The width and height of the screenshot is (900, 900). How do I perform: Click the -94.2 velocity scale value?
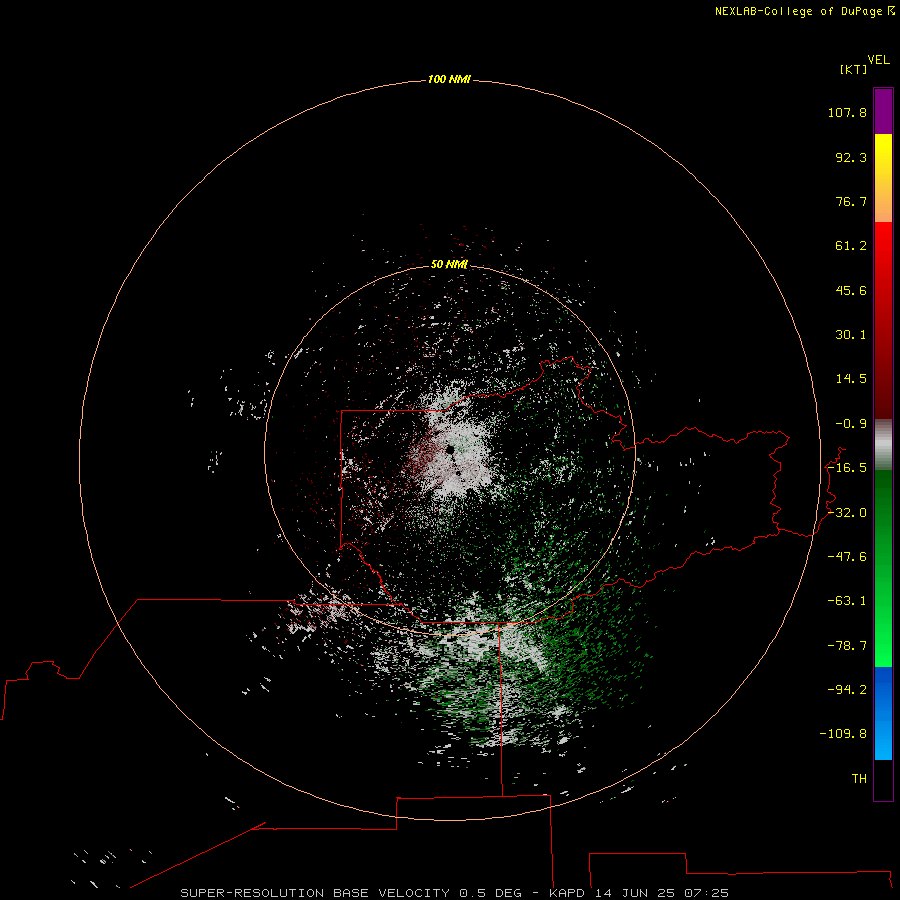[847, 690]
